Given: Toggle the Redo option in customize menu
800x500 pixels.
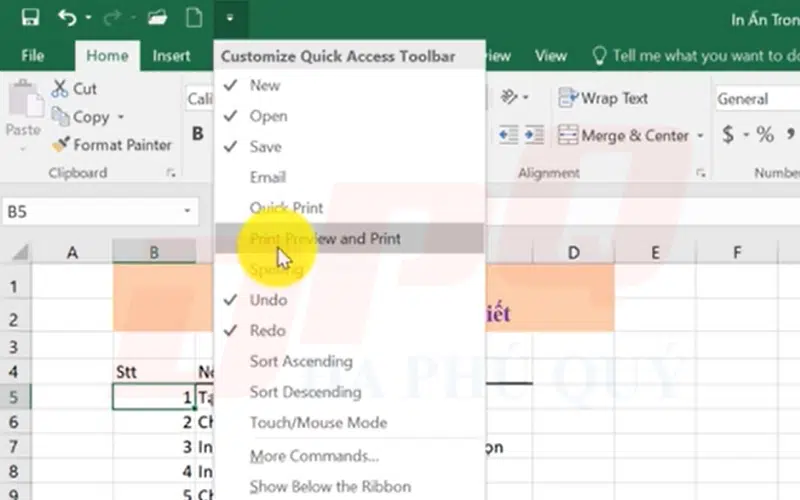Looking at the screenshot, I should (x=349, y=330).
